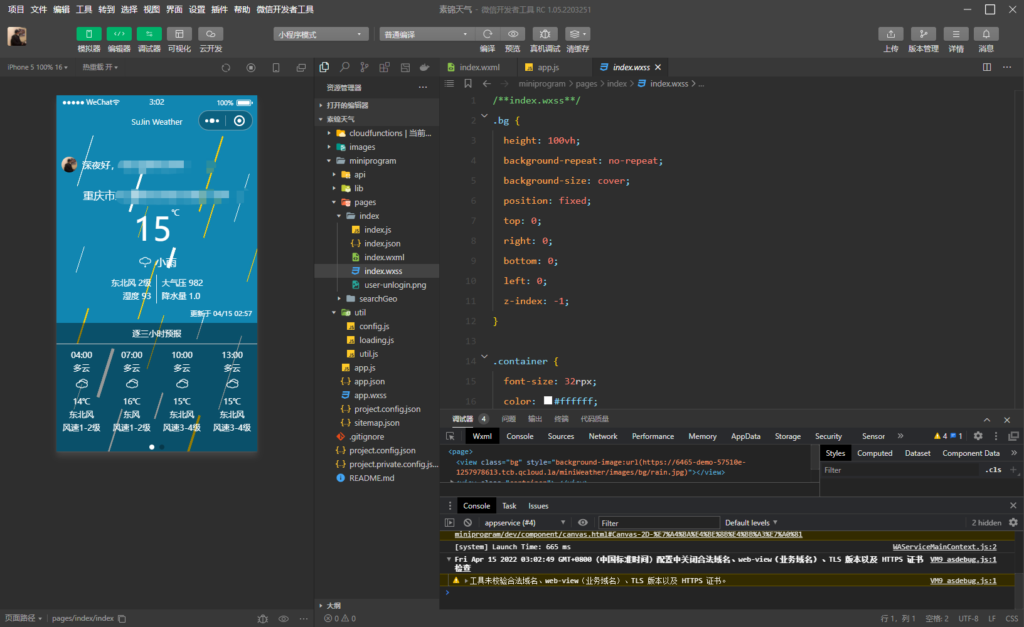The width and height of the screenshot is (1024, 627).
Task: Clear console with the clear icon
Action: (467, 523)
